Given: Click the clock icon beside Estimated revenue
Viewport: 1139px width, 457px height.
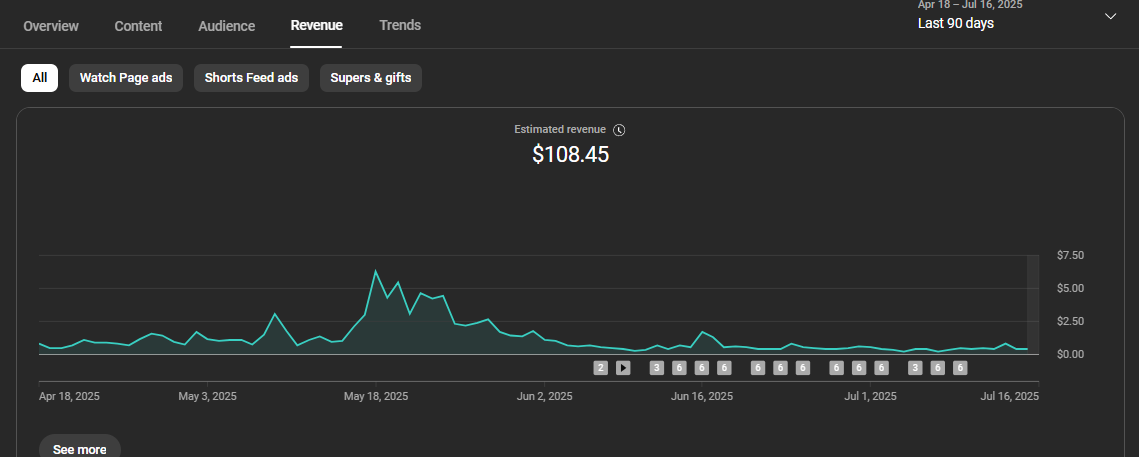Looking at the screenshot, I should [x=619, y=130].
